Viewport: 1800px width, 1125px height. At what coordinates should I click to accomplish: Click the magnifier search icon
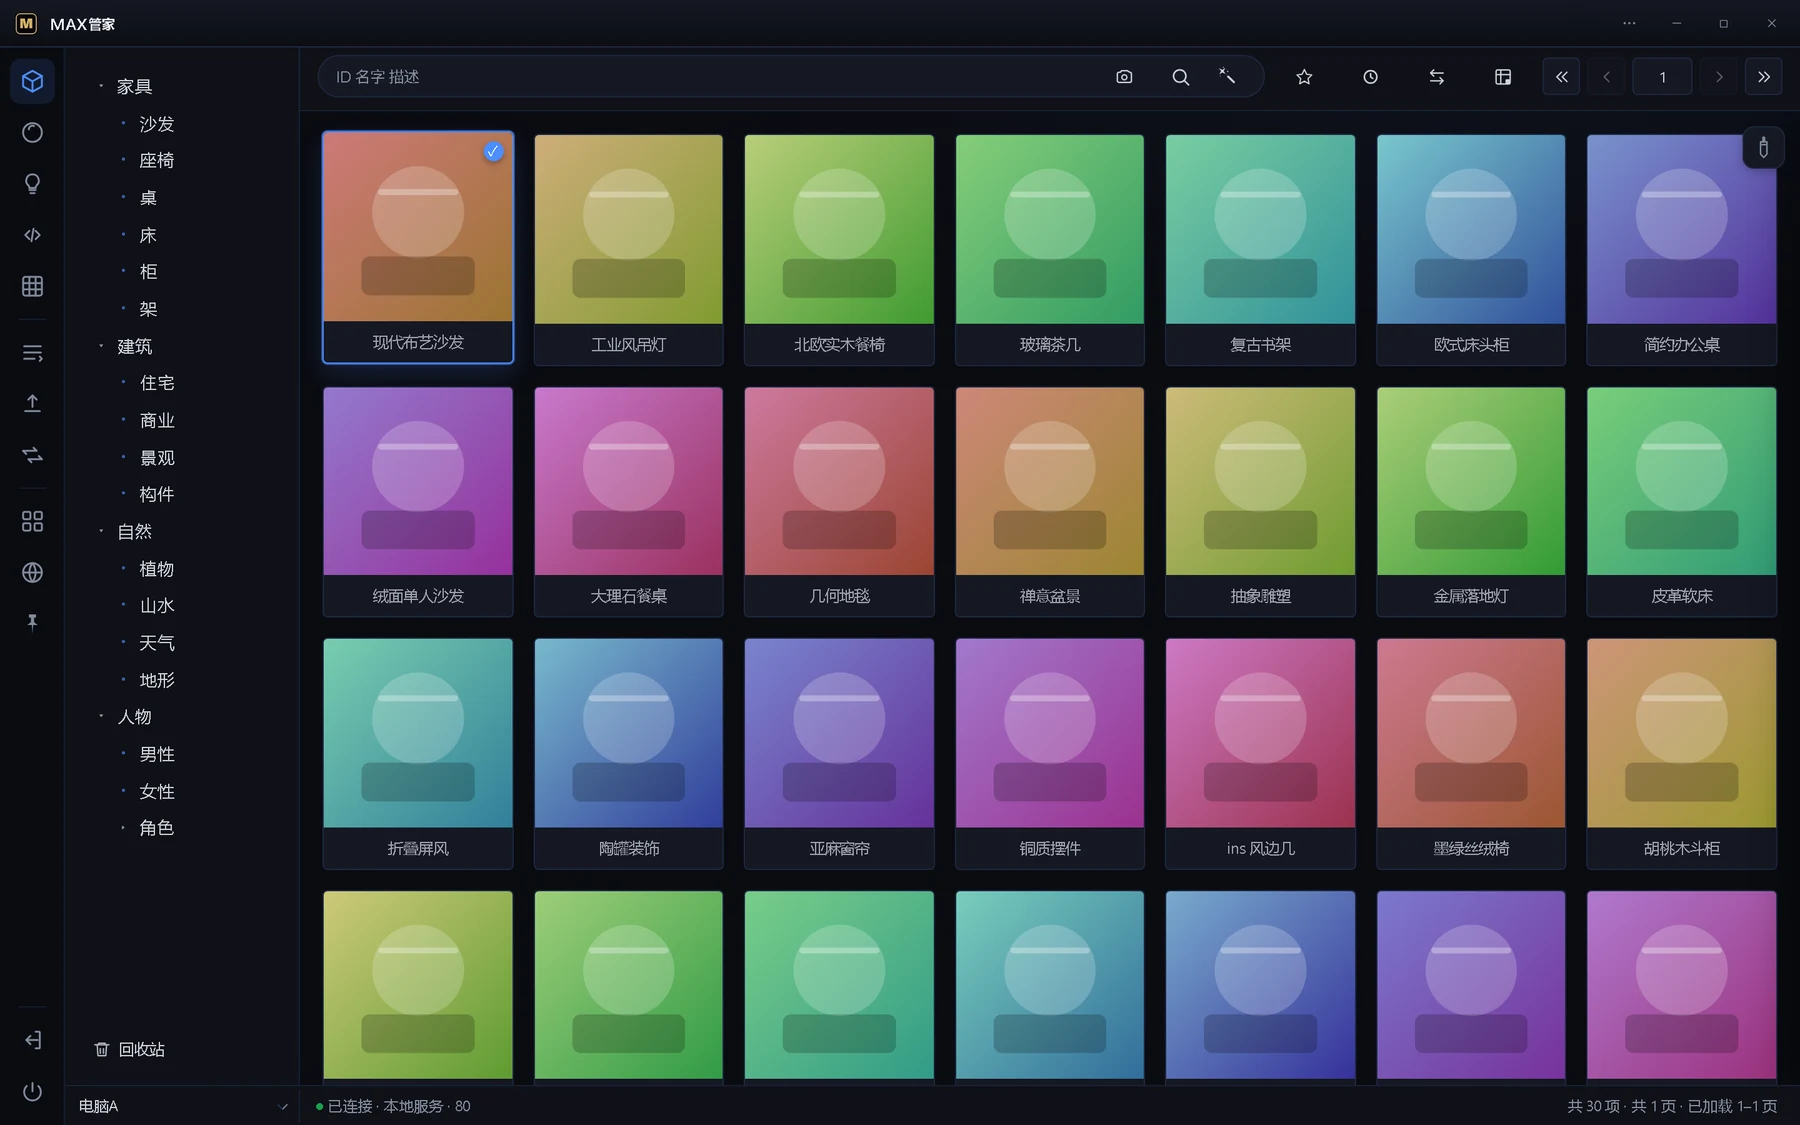tap(1180, 77)
